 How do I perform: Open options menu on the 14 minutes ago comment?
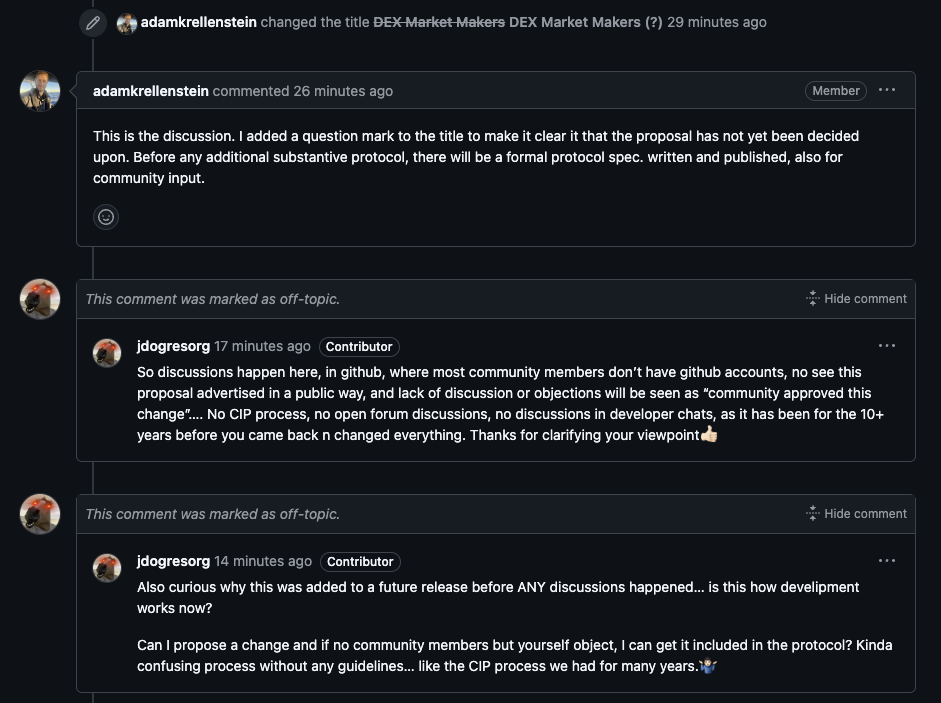click(x=886, y=561)
